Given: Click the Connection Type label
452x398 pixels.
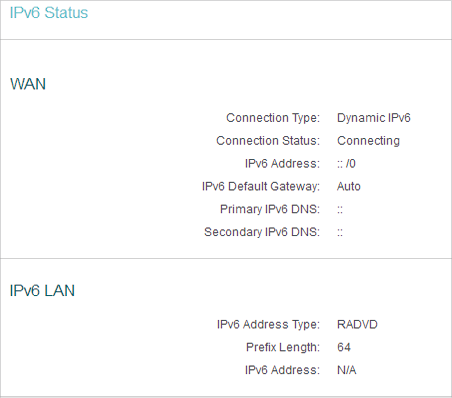Looking at the screenshot, I should click(273, 118).
